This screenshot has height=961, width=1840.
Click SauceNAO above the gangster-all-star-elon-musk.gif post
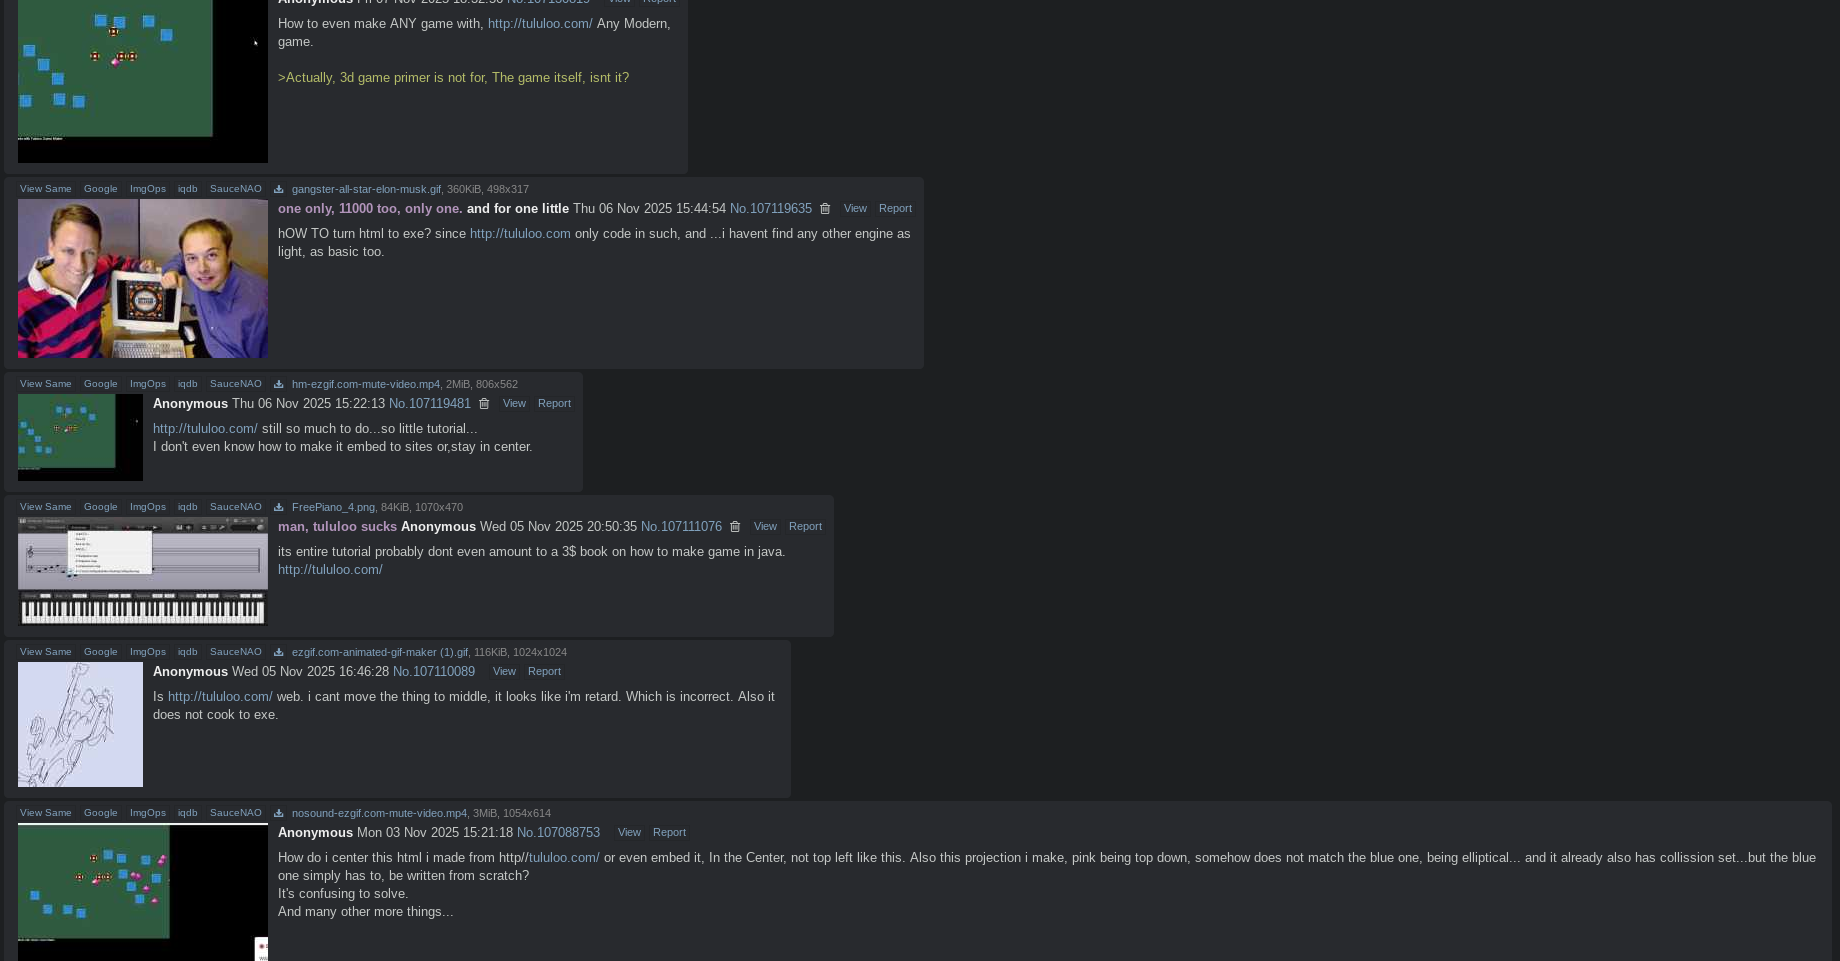pos(235,189)
